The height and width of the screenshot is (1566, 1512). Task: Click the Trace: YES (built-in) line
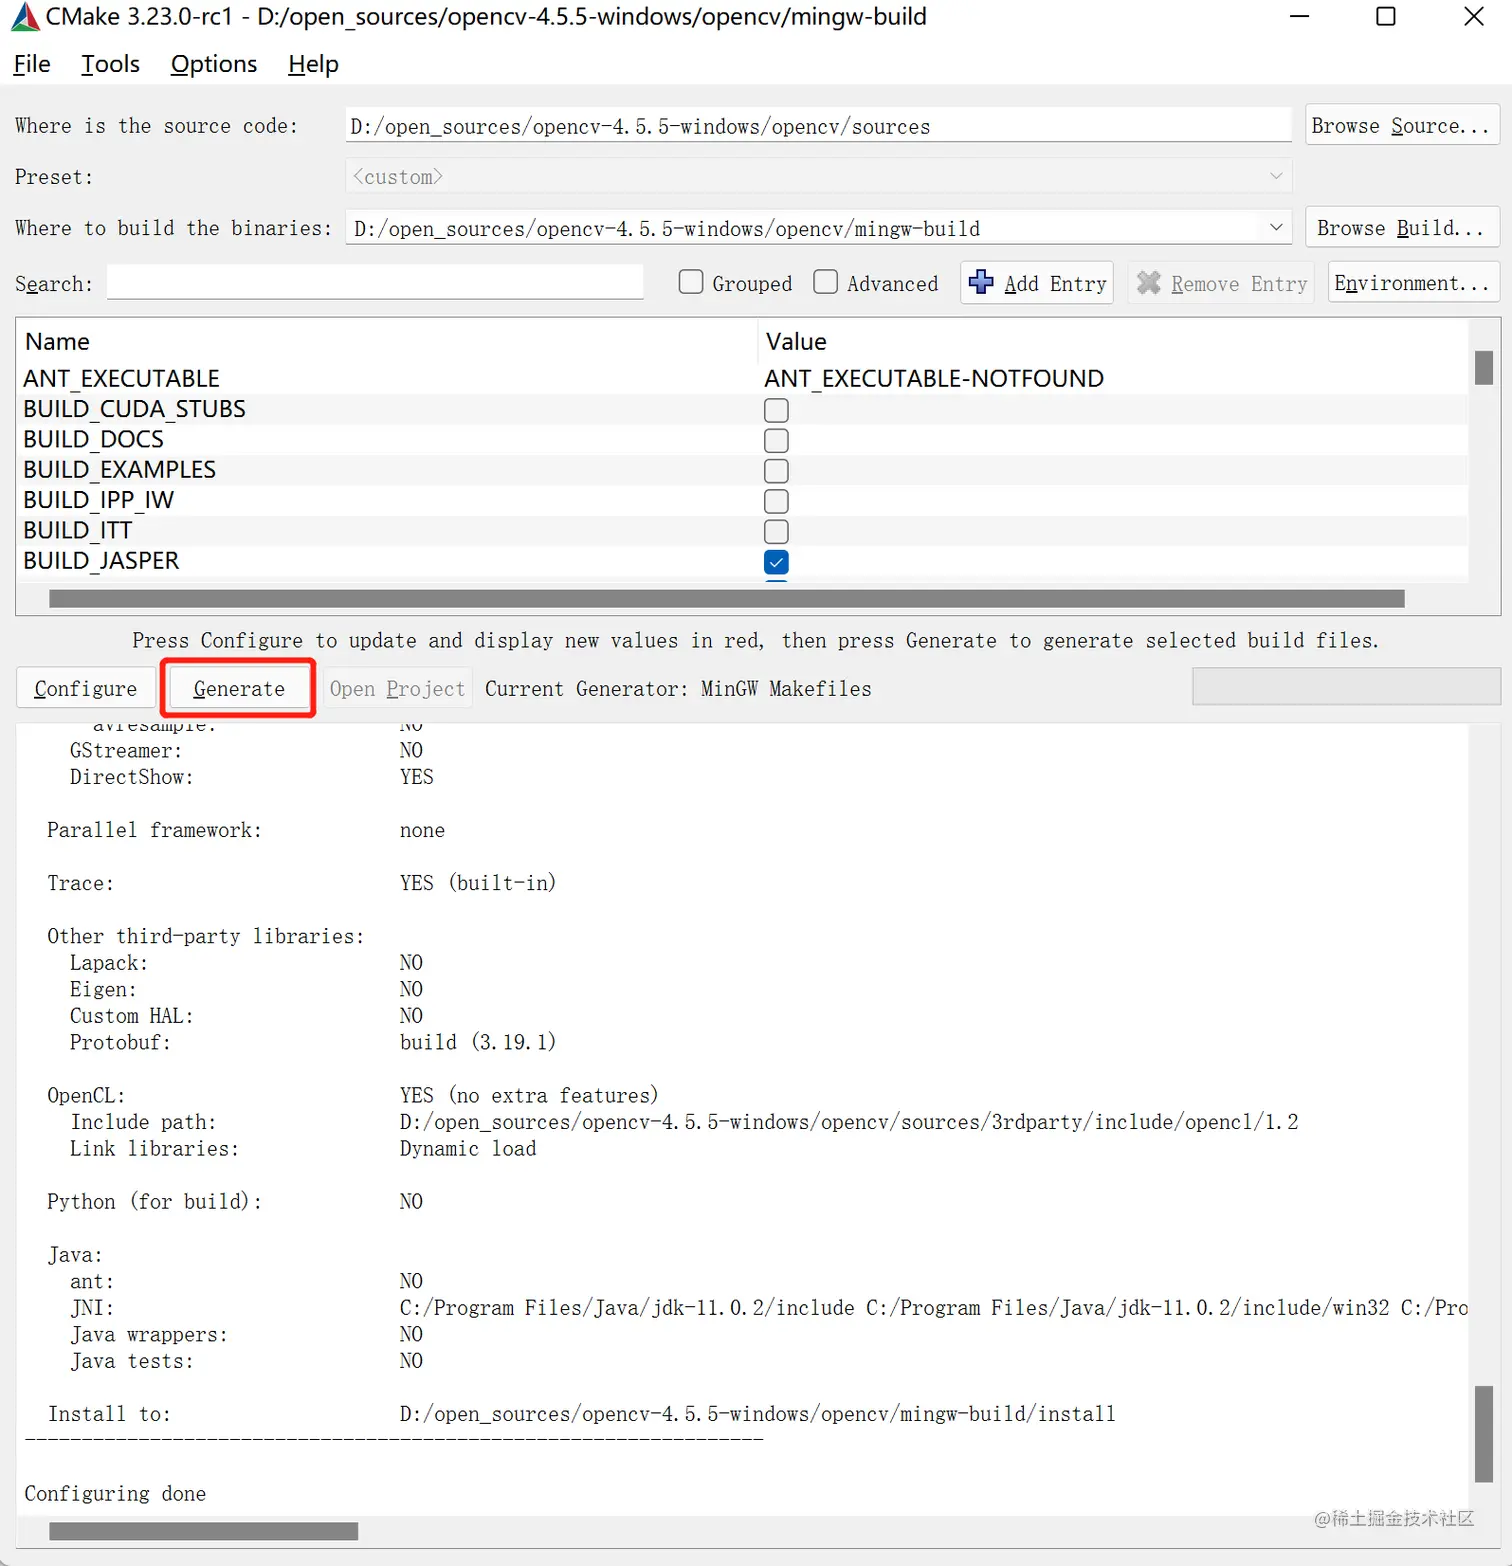point(301,883)
